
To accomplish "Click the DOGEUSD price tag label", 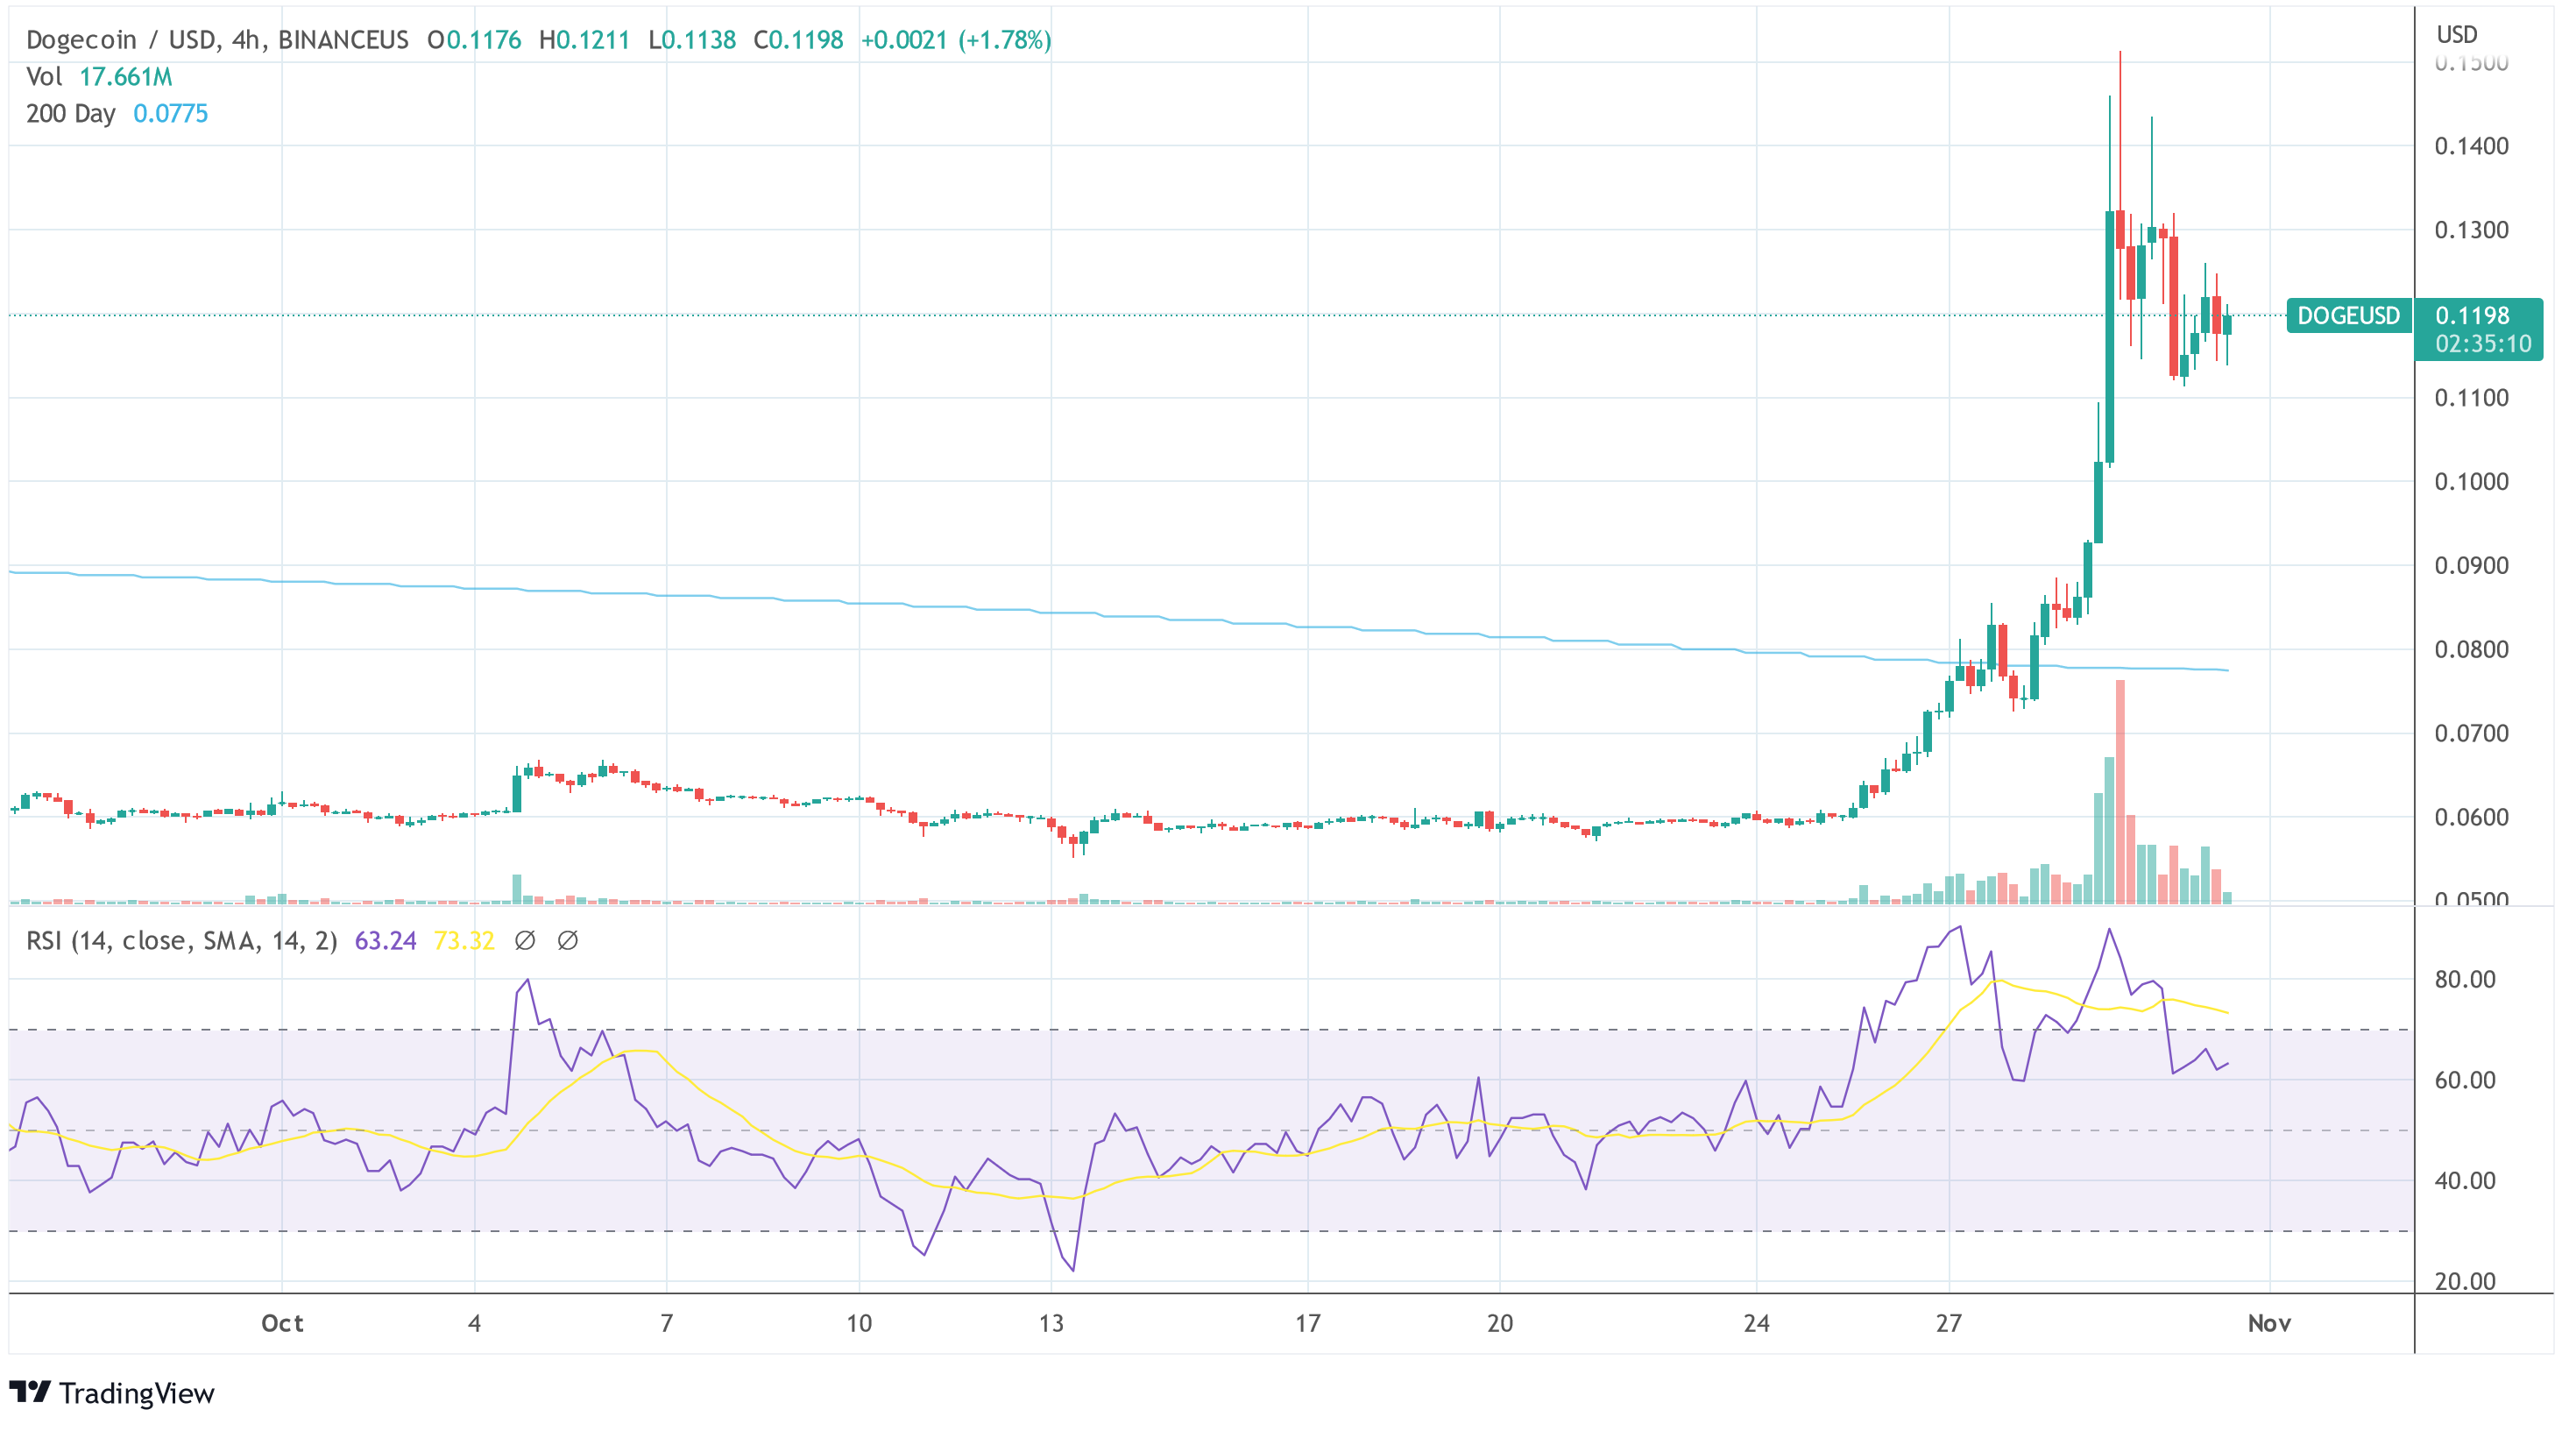I will [2348, 316].
